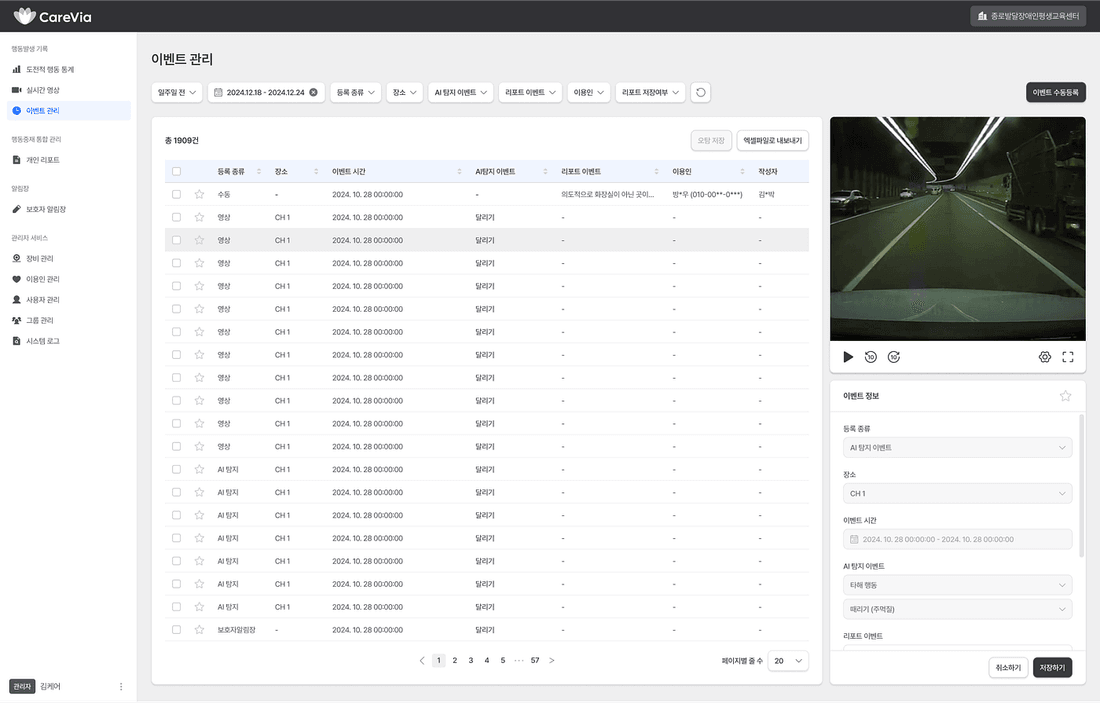The image size is (1100, 703).
Task: Clear the 2024.12.18 - 2024.12.24 date range
Action: [314, 93]
